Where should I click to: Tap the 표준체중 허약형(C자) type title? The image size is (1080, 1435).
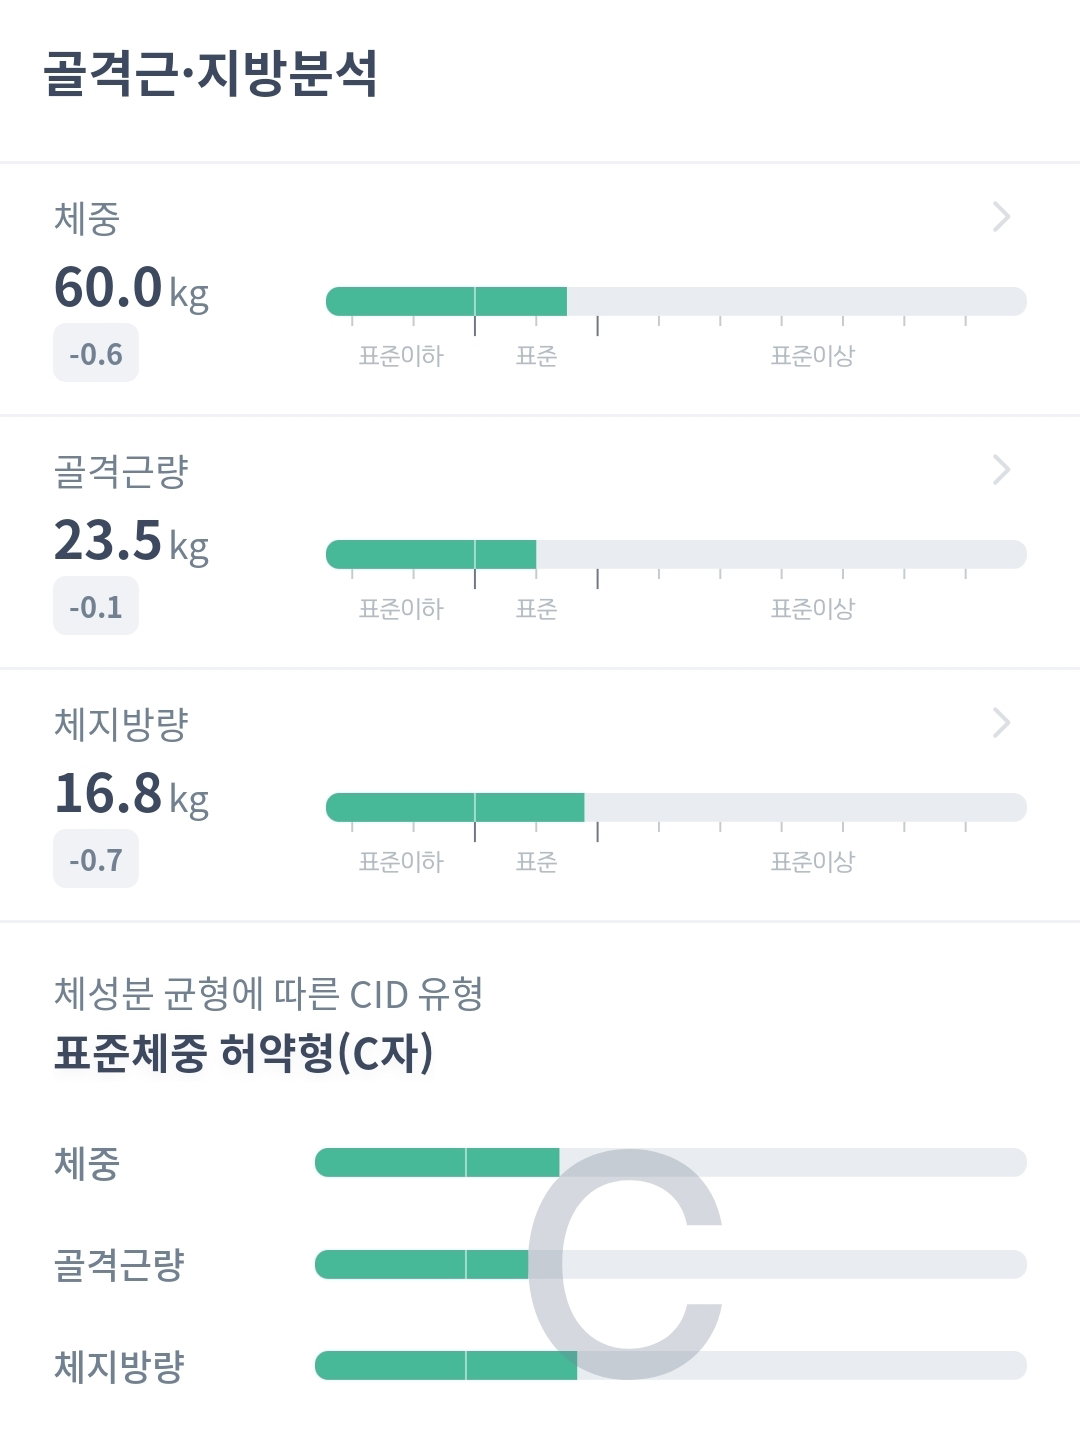click(x=244, y=1053)
